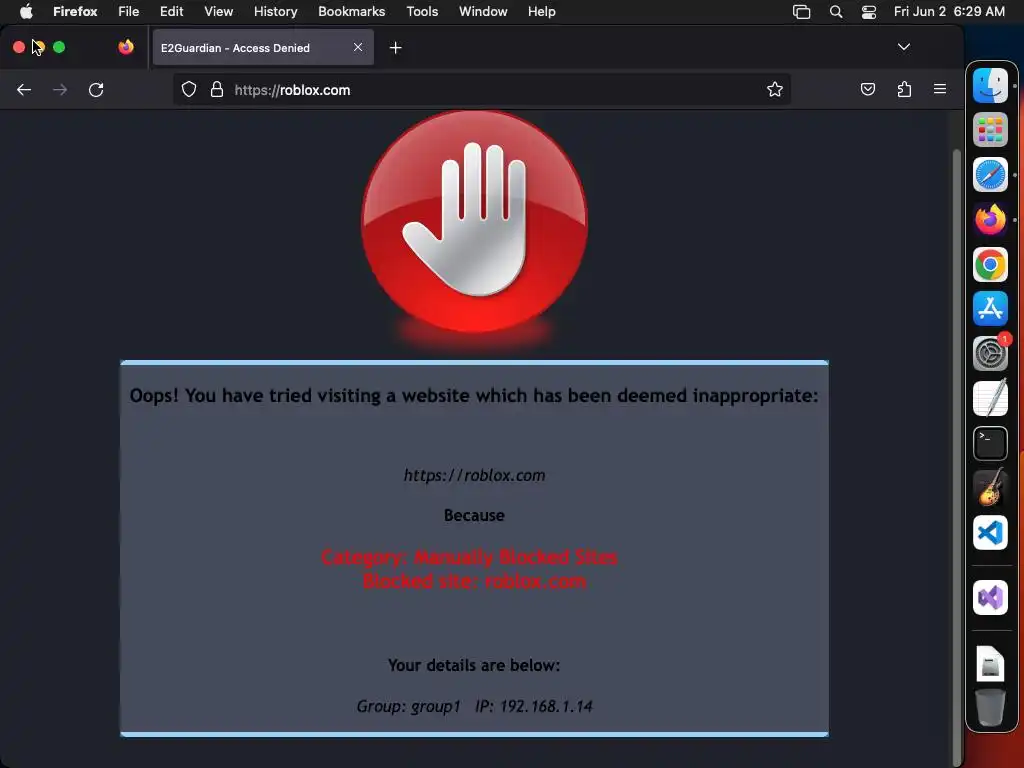Open GarageBand from the Dock
This screenshot has height=768, width=1024.
[x=990, y=488]
